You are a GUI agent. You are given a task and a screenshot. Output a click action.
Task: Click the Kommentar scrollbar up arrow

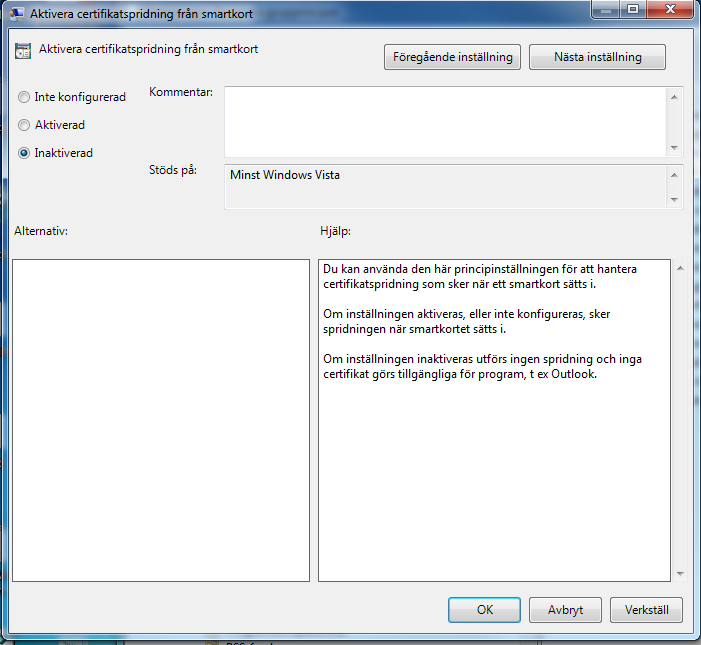coord(674,97)
